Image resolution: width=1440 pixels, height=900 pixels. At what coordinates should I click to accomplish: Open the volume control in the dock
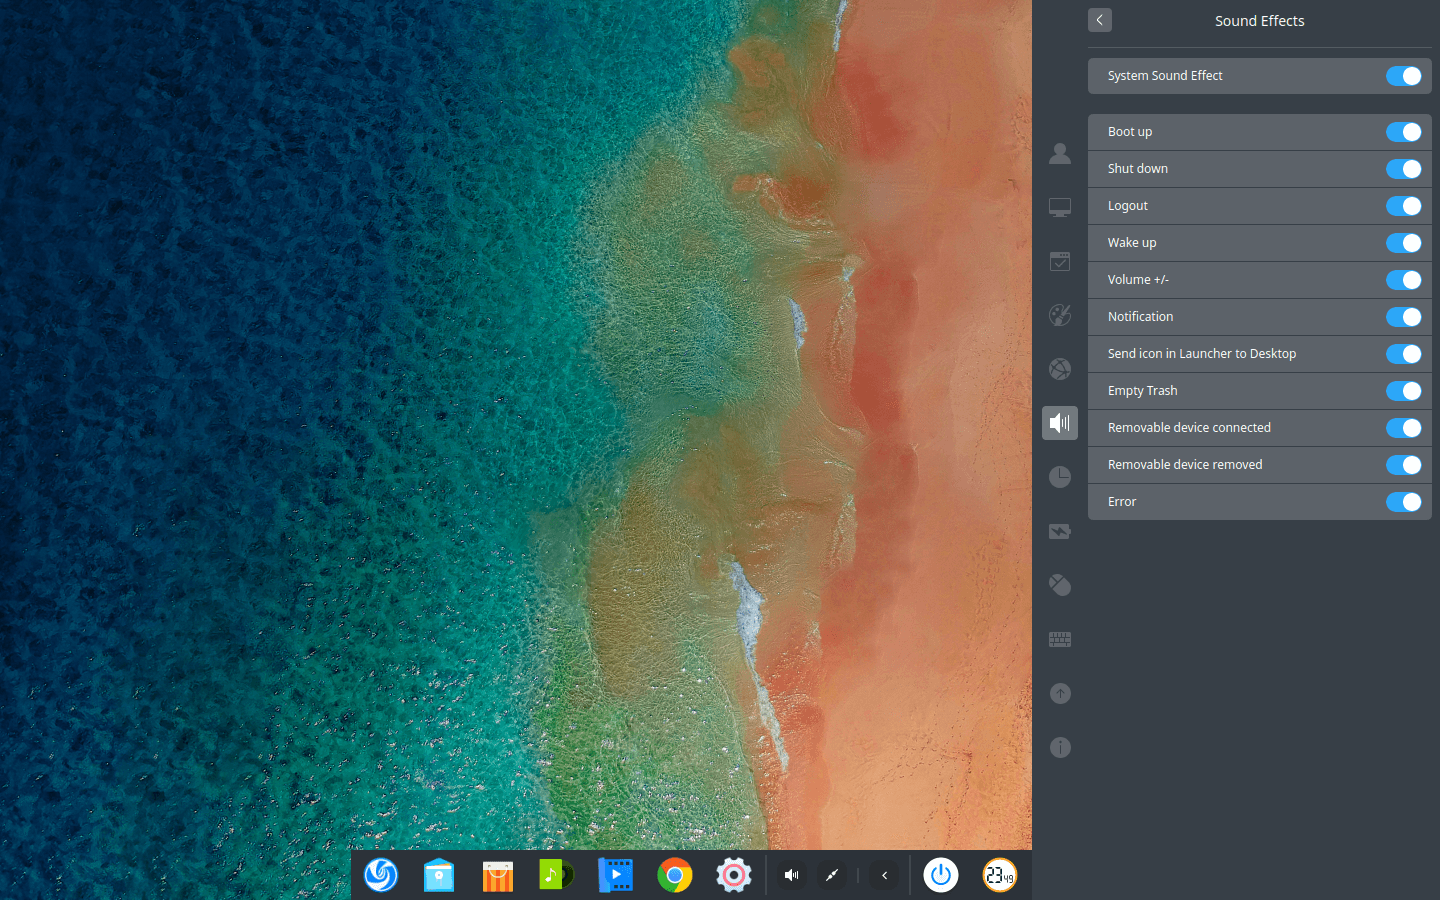(791, 875)
